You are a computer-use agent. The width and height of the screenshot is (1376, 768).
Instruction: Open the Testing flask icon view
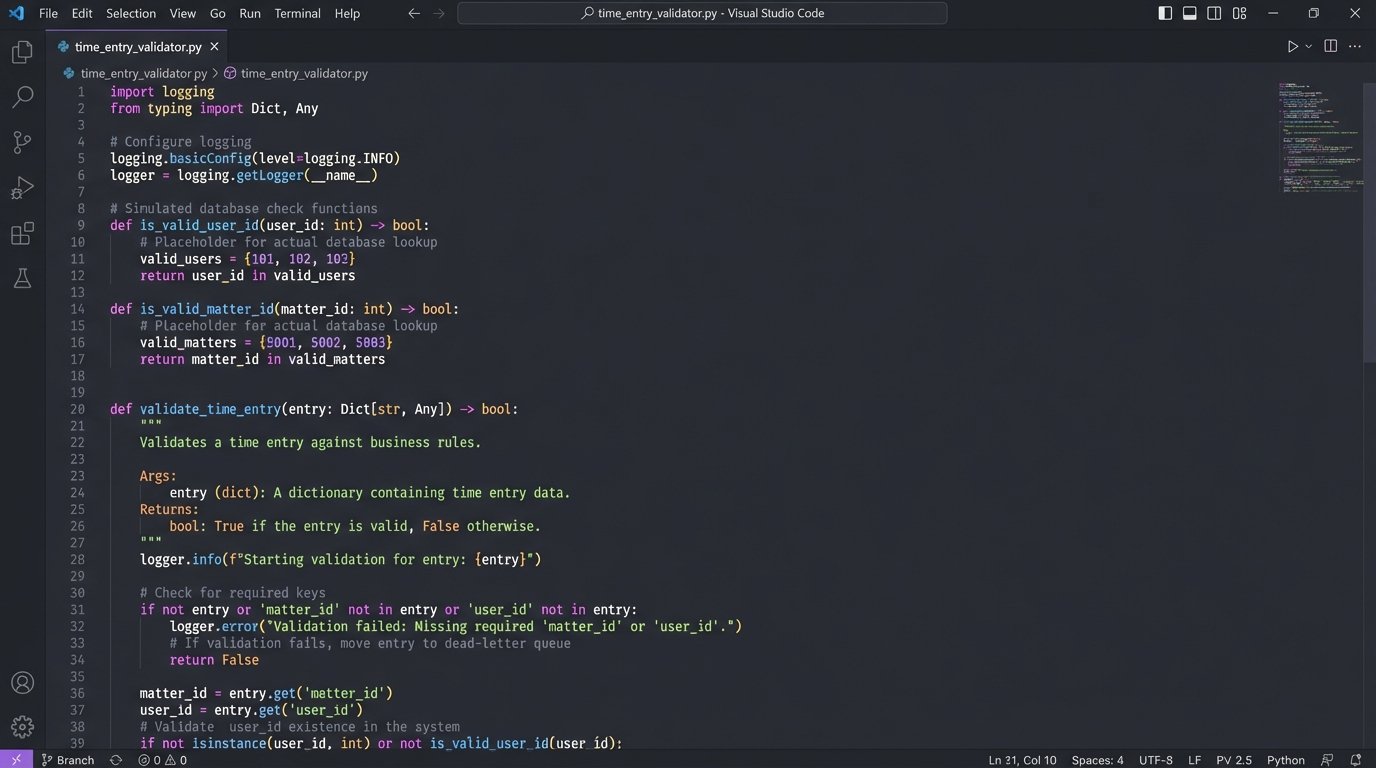coord(22,279)
